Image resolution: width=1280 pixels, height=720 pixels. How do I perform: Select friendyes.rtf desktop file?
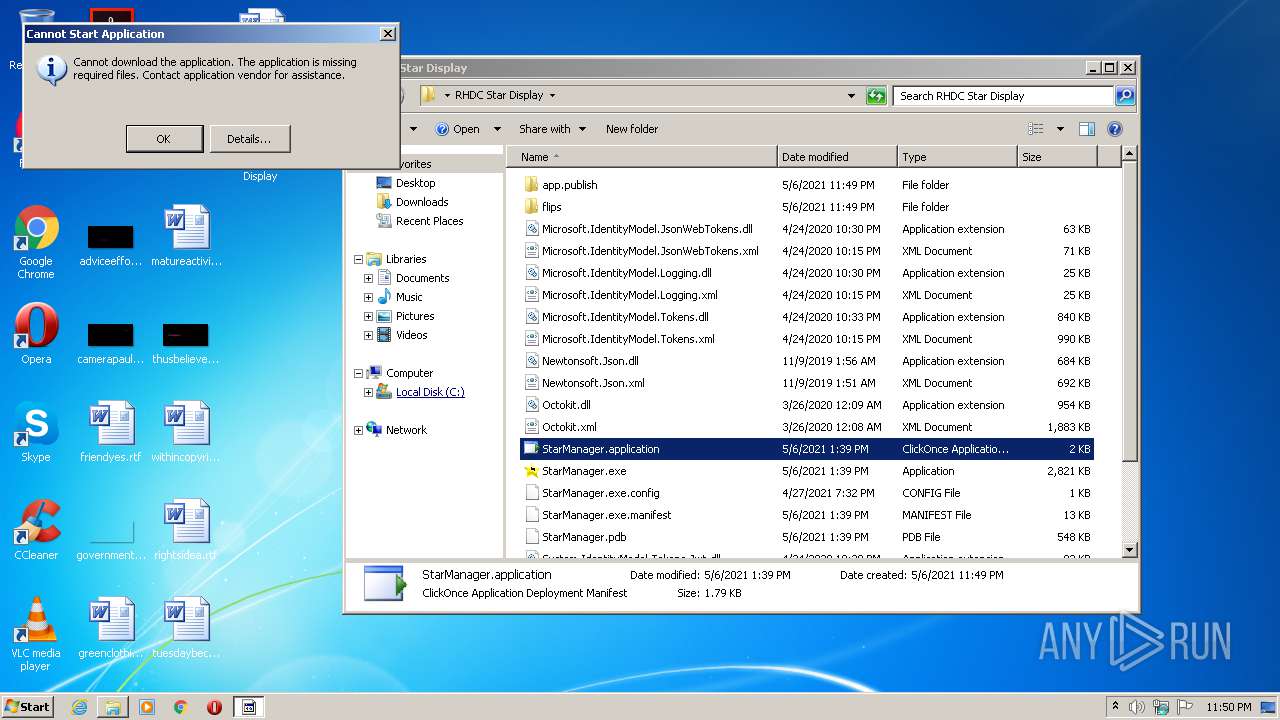[110, 432]
